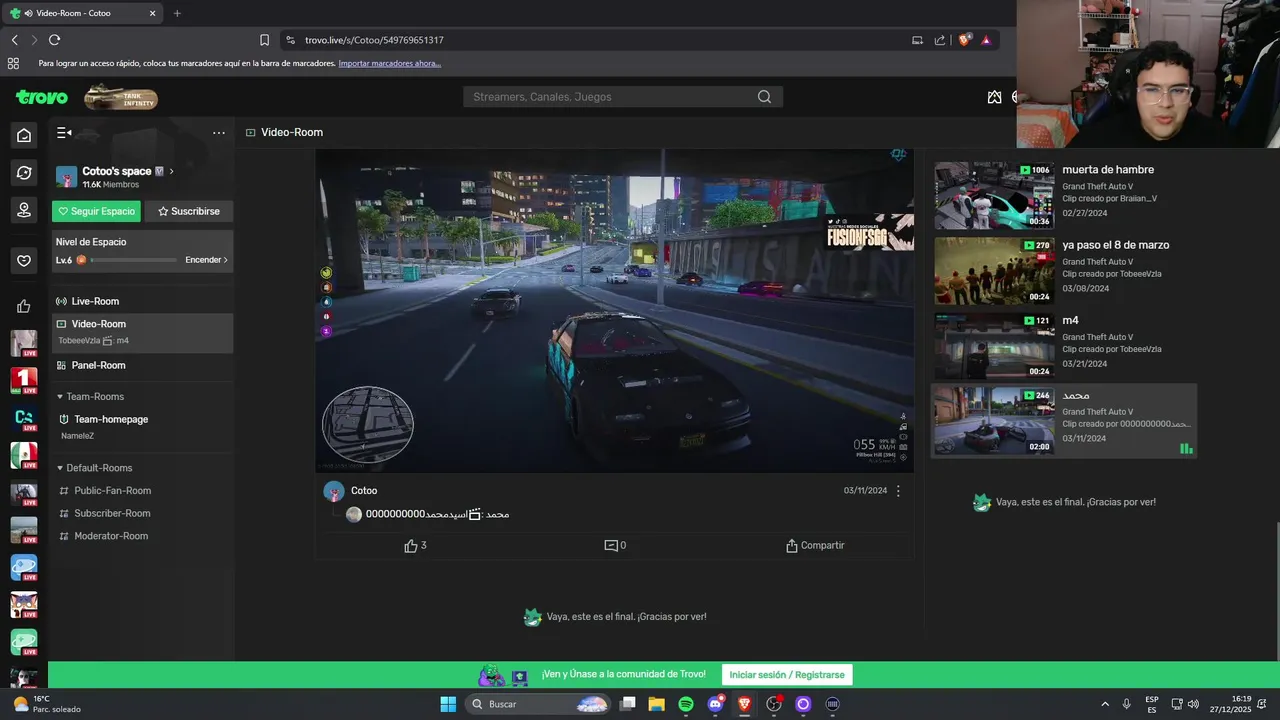Viewport: 1280px width, 720px height.
Task: Click the Cotoo username under video
Action: point(364,491)
